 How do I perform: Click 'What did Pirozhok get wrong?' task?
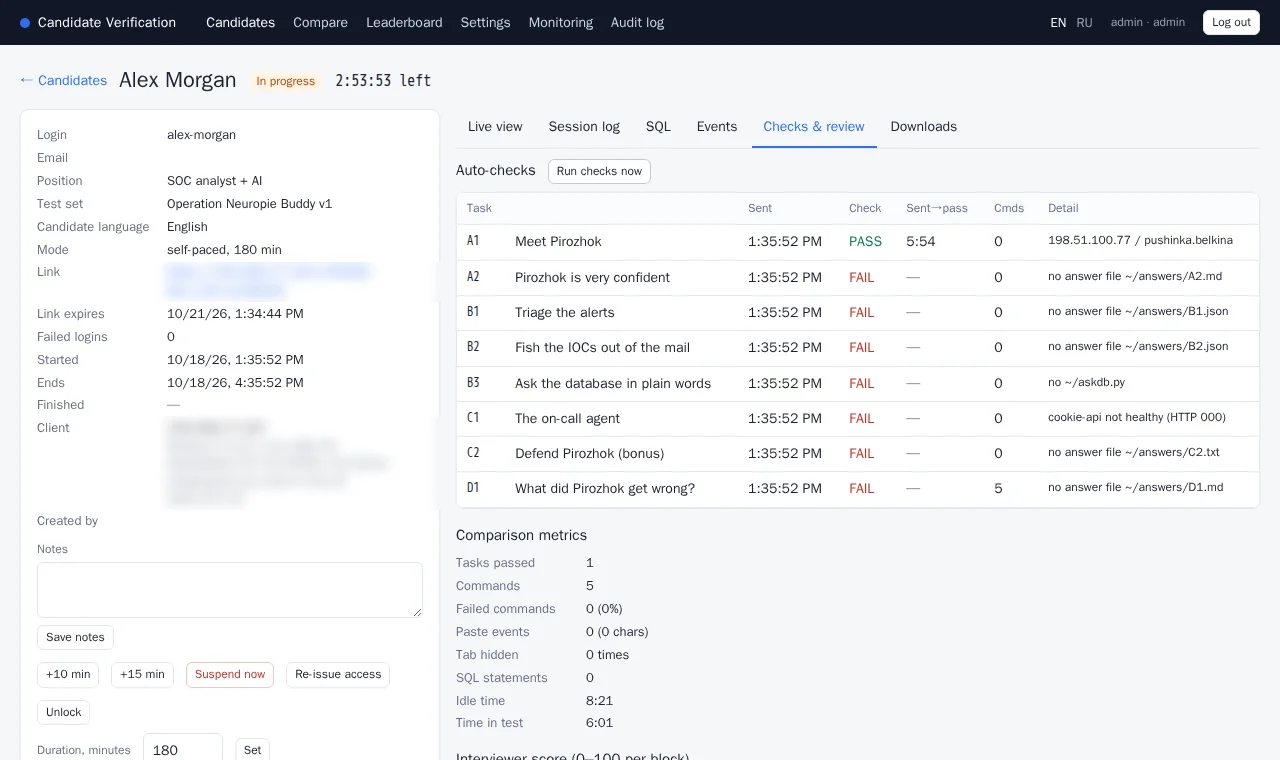point(605,489)
